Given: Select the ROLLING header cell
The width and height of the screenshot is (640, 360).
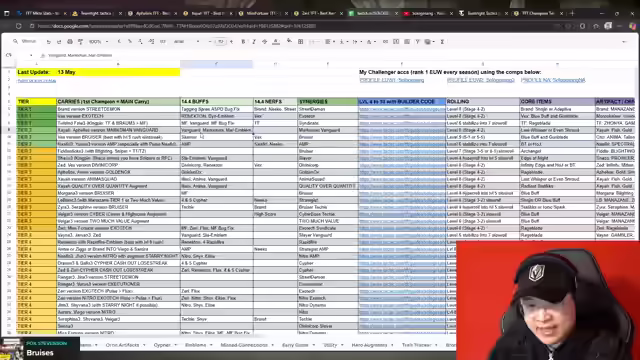Looking at the screenshot, I should tap(482, 102).
